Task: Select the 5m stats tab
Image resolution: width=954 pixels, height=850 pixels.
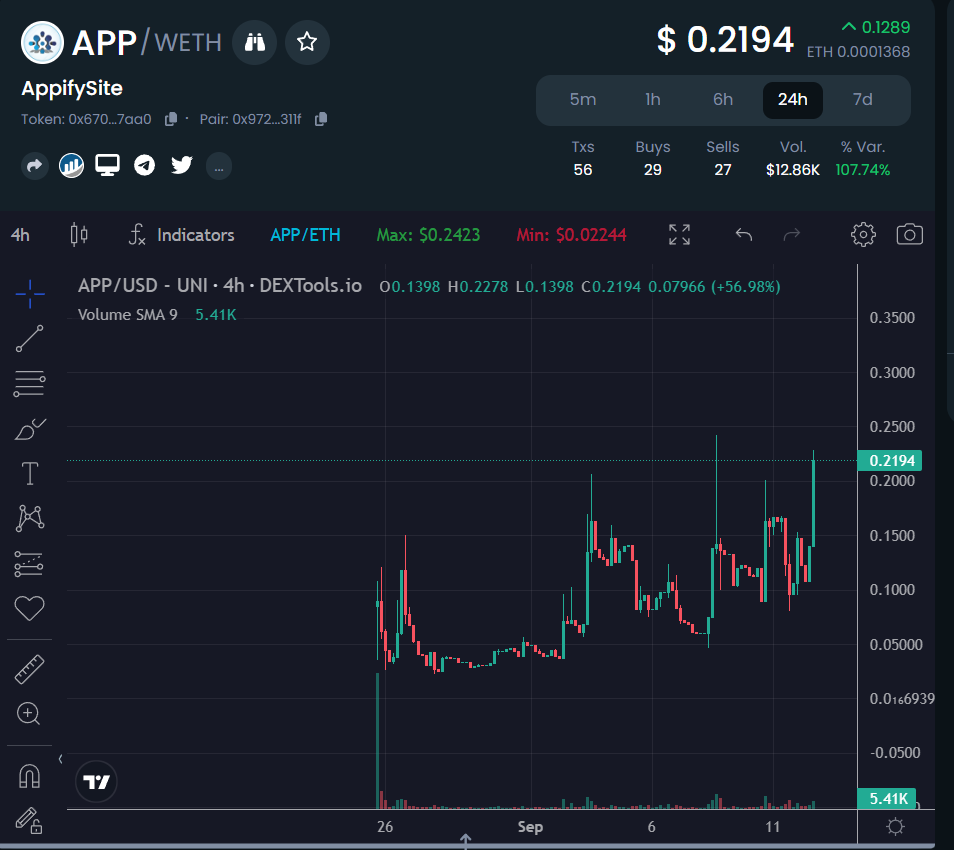Action: pos(583,100)
